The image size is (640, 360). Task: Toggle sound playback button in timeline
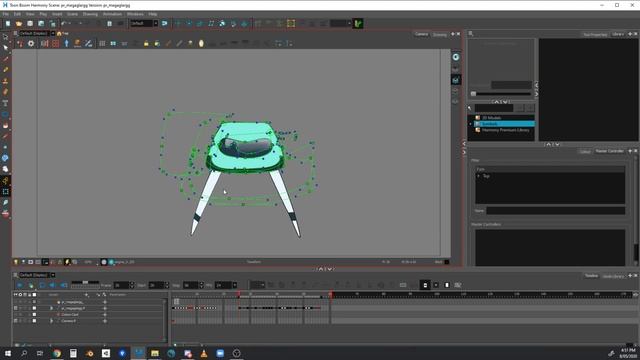point(53,285)
